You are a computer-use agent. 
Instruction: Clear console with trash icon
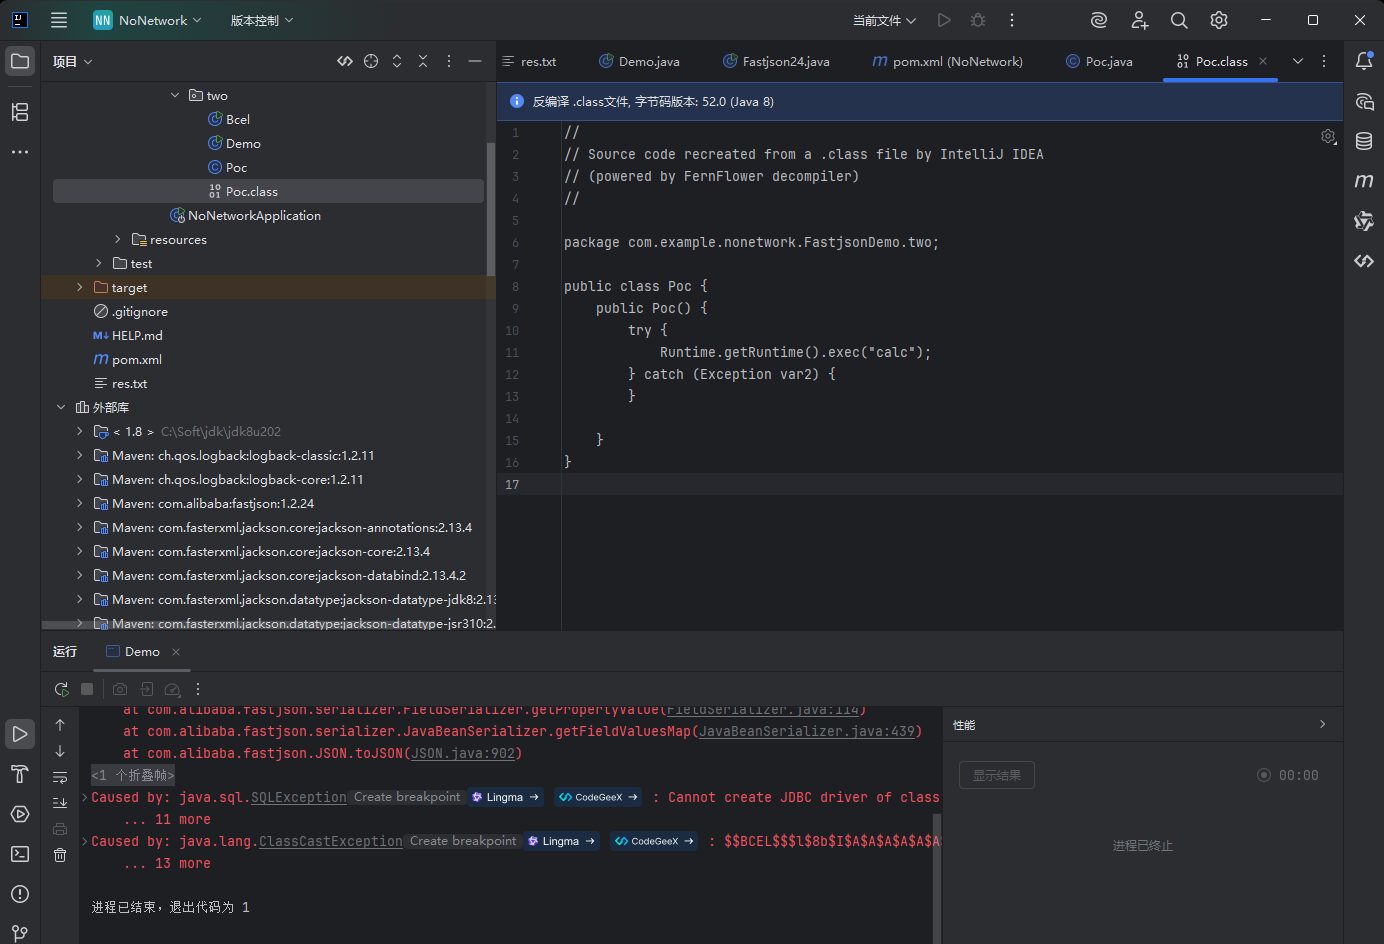(60, 854)
